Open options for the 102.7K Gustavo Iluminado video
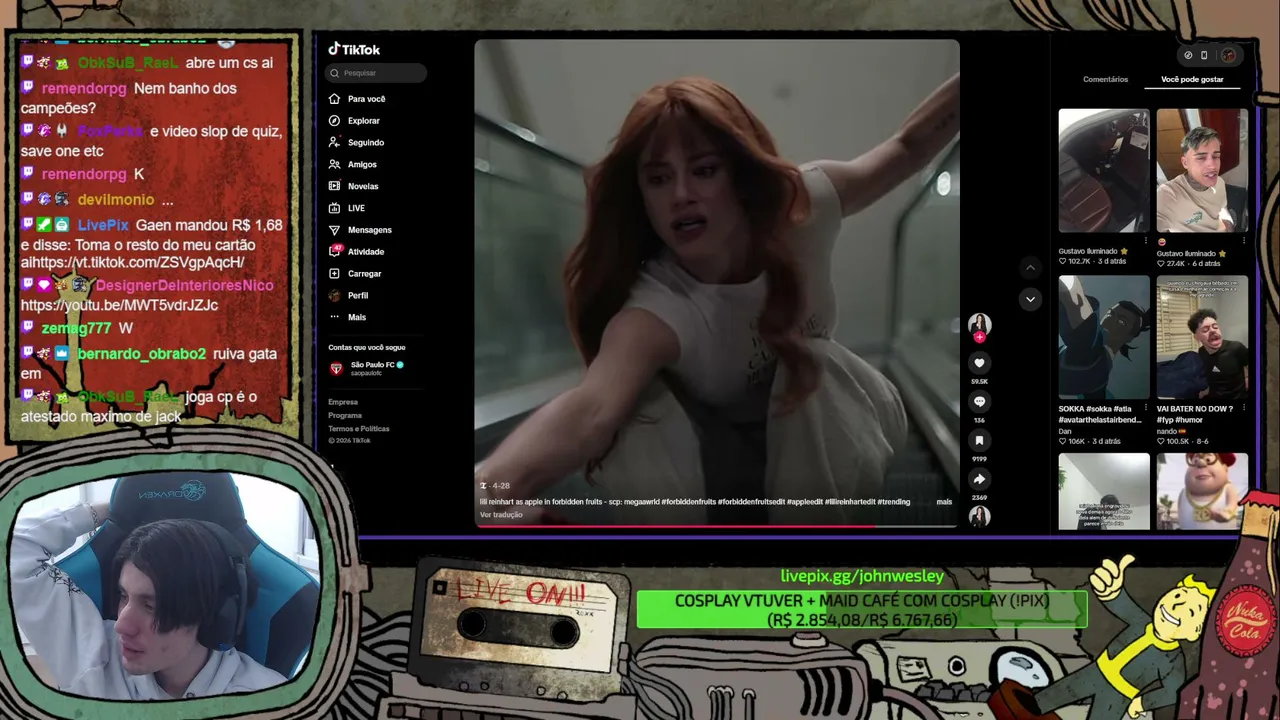This screenshot has width=1280, height=720. pyautogui.click(x=1146, y=241)
